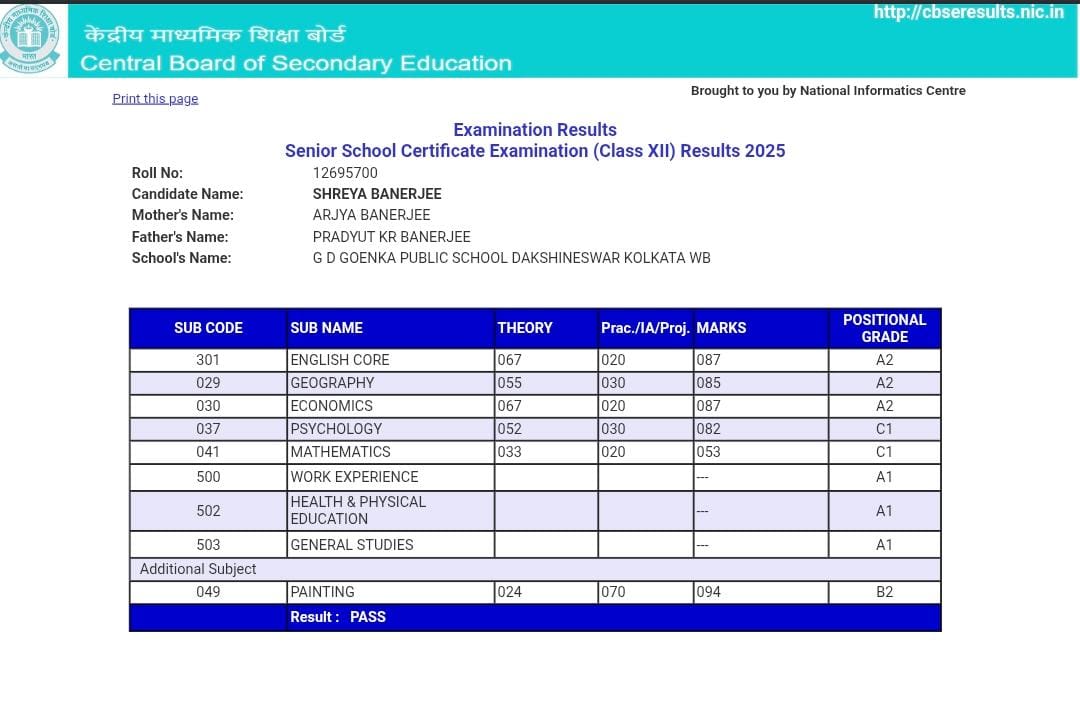Click the PAINTING subject row name
The height and width of the screenshot is (704, 1080).
pos(322,592)
